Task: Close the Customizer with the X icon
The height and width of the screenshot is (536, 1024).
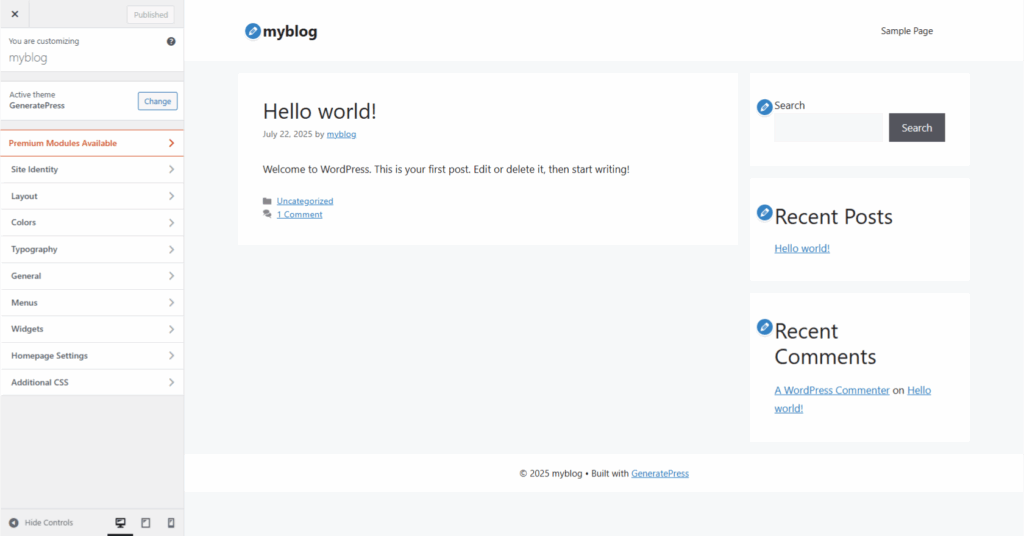Action: pos(15,14)
